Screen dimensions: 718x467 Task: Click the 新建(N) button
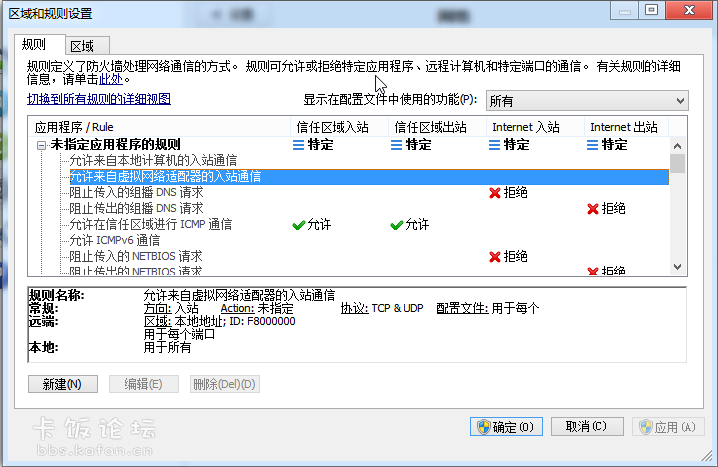(x=63, y=384)
